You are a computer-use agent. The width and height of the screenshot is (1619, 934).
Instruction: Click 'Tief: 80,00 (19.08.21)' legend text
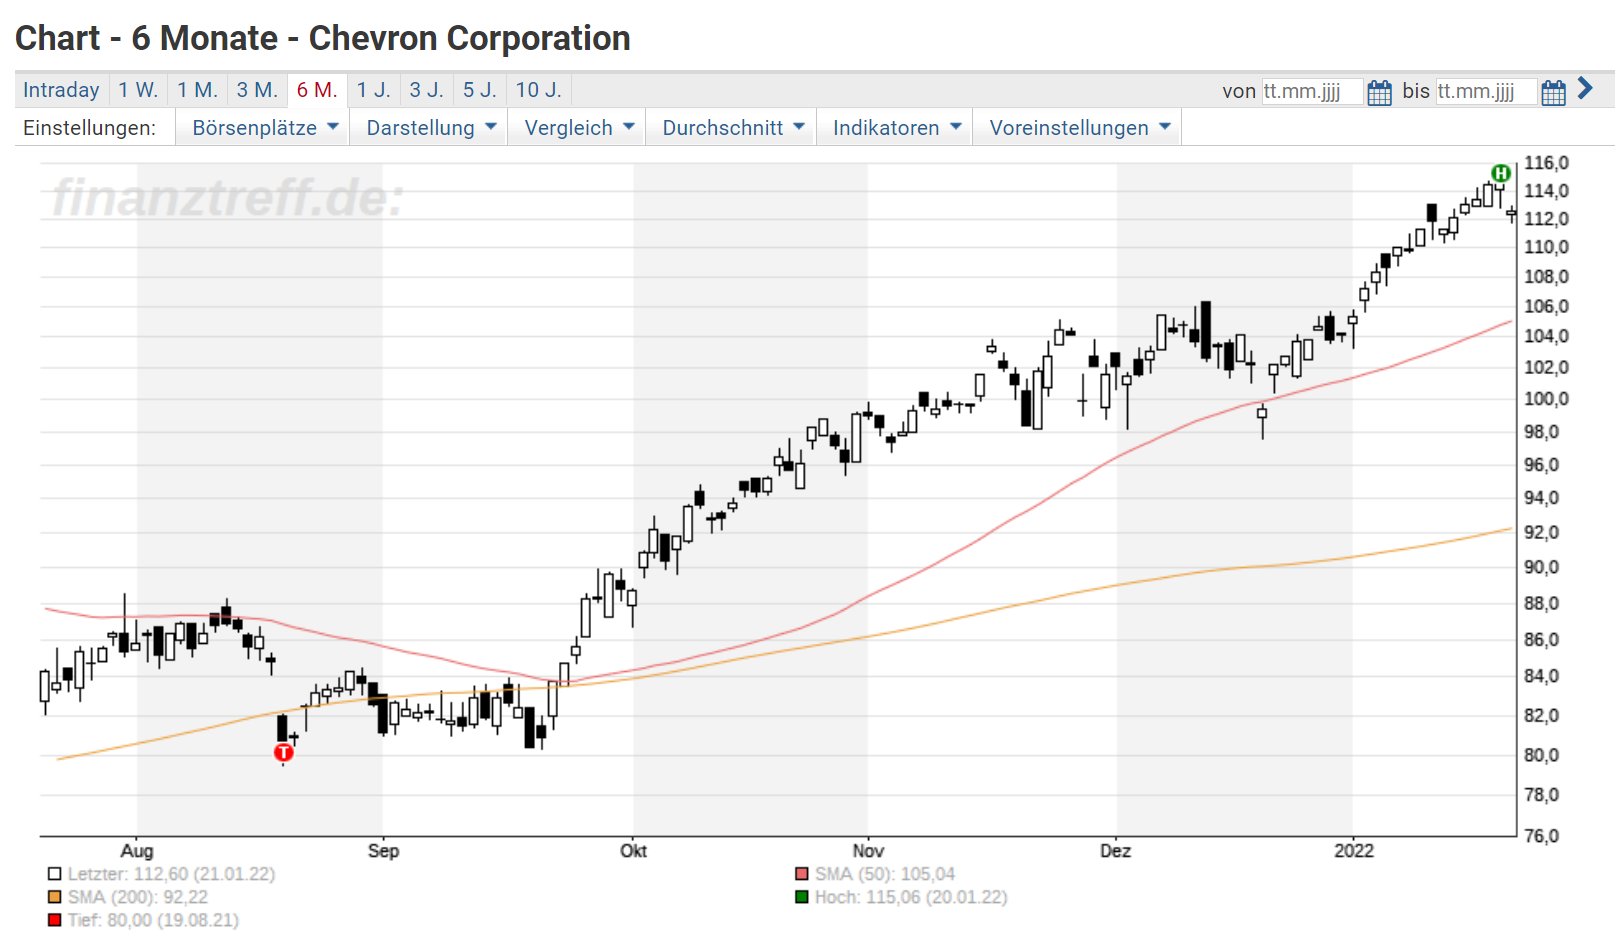coord(153,920)
